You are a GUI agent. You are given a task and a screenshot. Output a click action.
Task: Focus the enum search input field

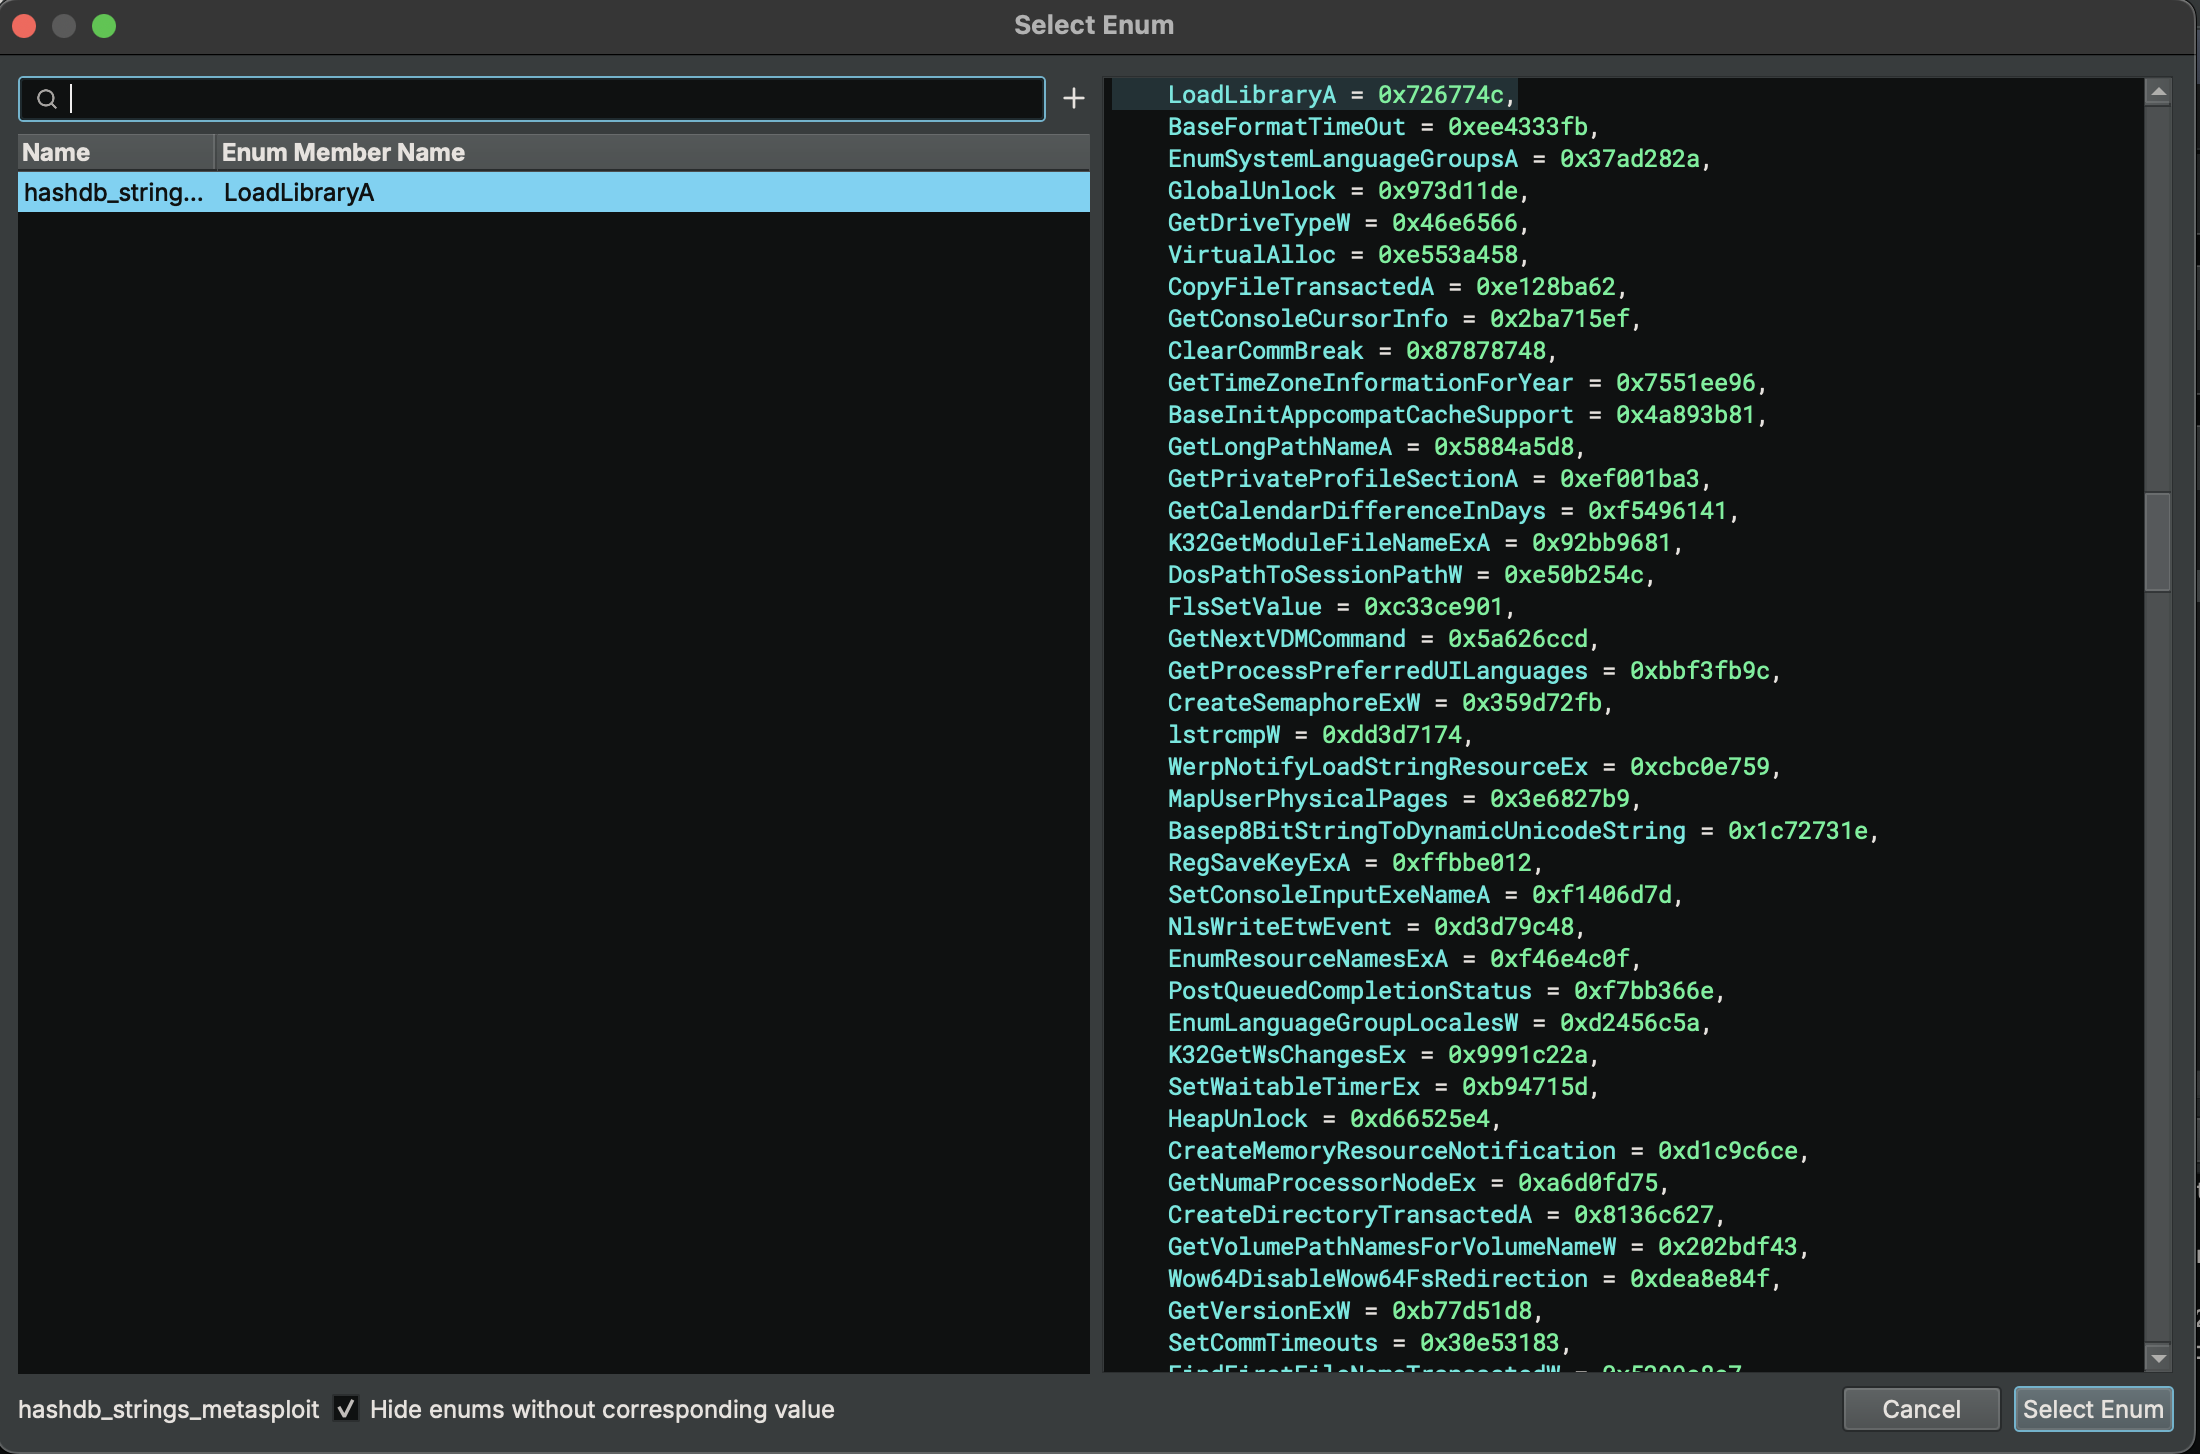pos(532,98)
